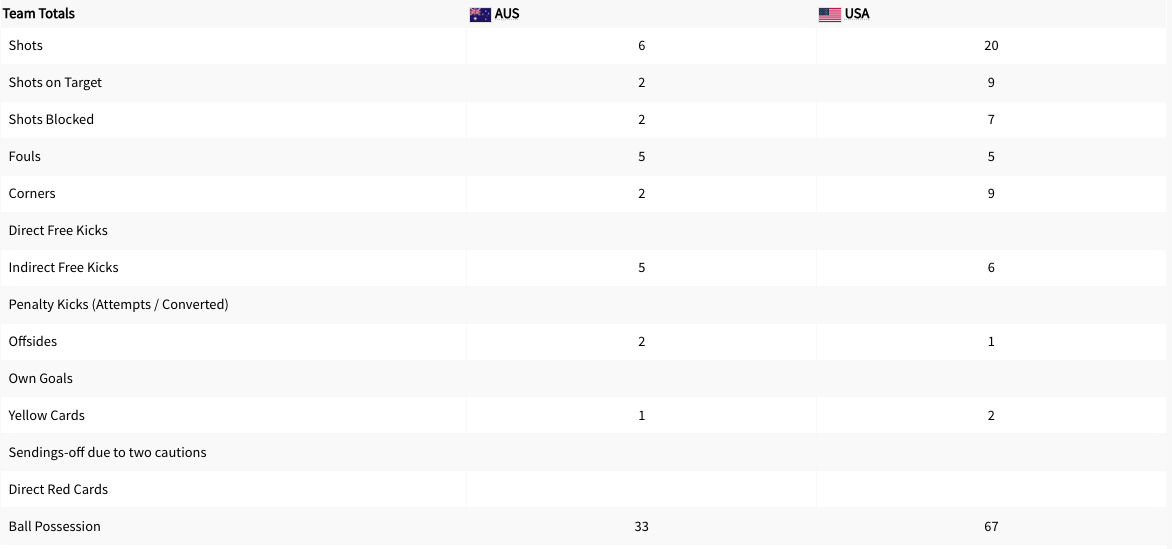Click the Penalty Kicks row label
The width and height of the screenshot is (1172, 549).
118,305
